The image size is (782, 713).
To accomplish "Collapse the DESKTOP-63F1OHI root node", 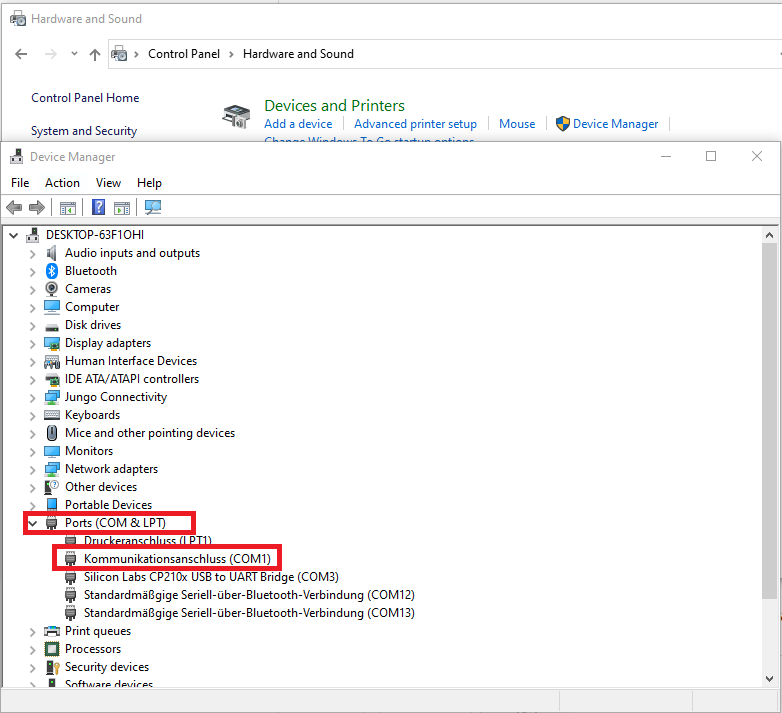I will click(x=13, y=235).
